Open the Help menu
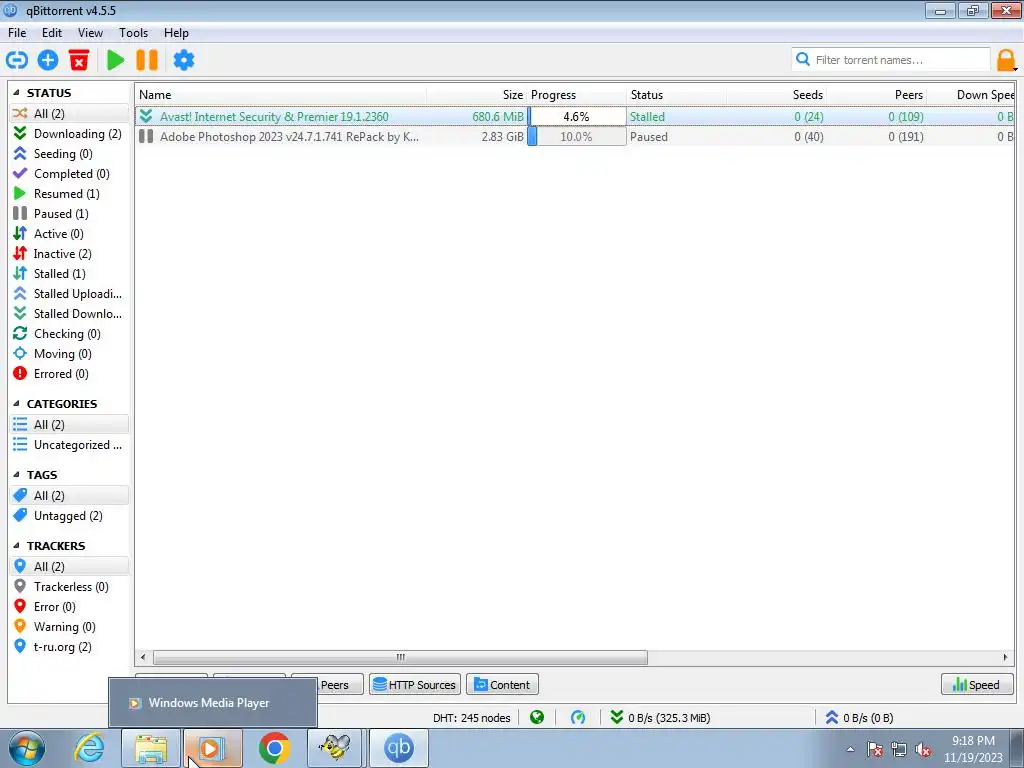Image resolution: width=1024 pixels, height=768 pixels. (x=176, y=33)
